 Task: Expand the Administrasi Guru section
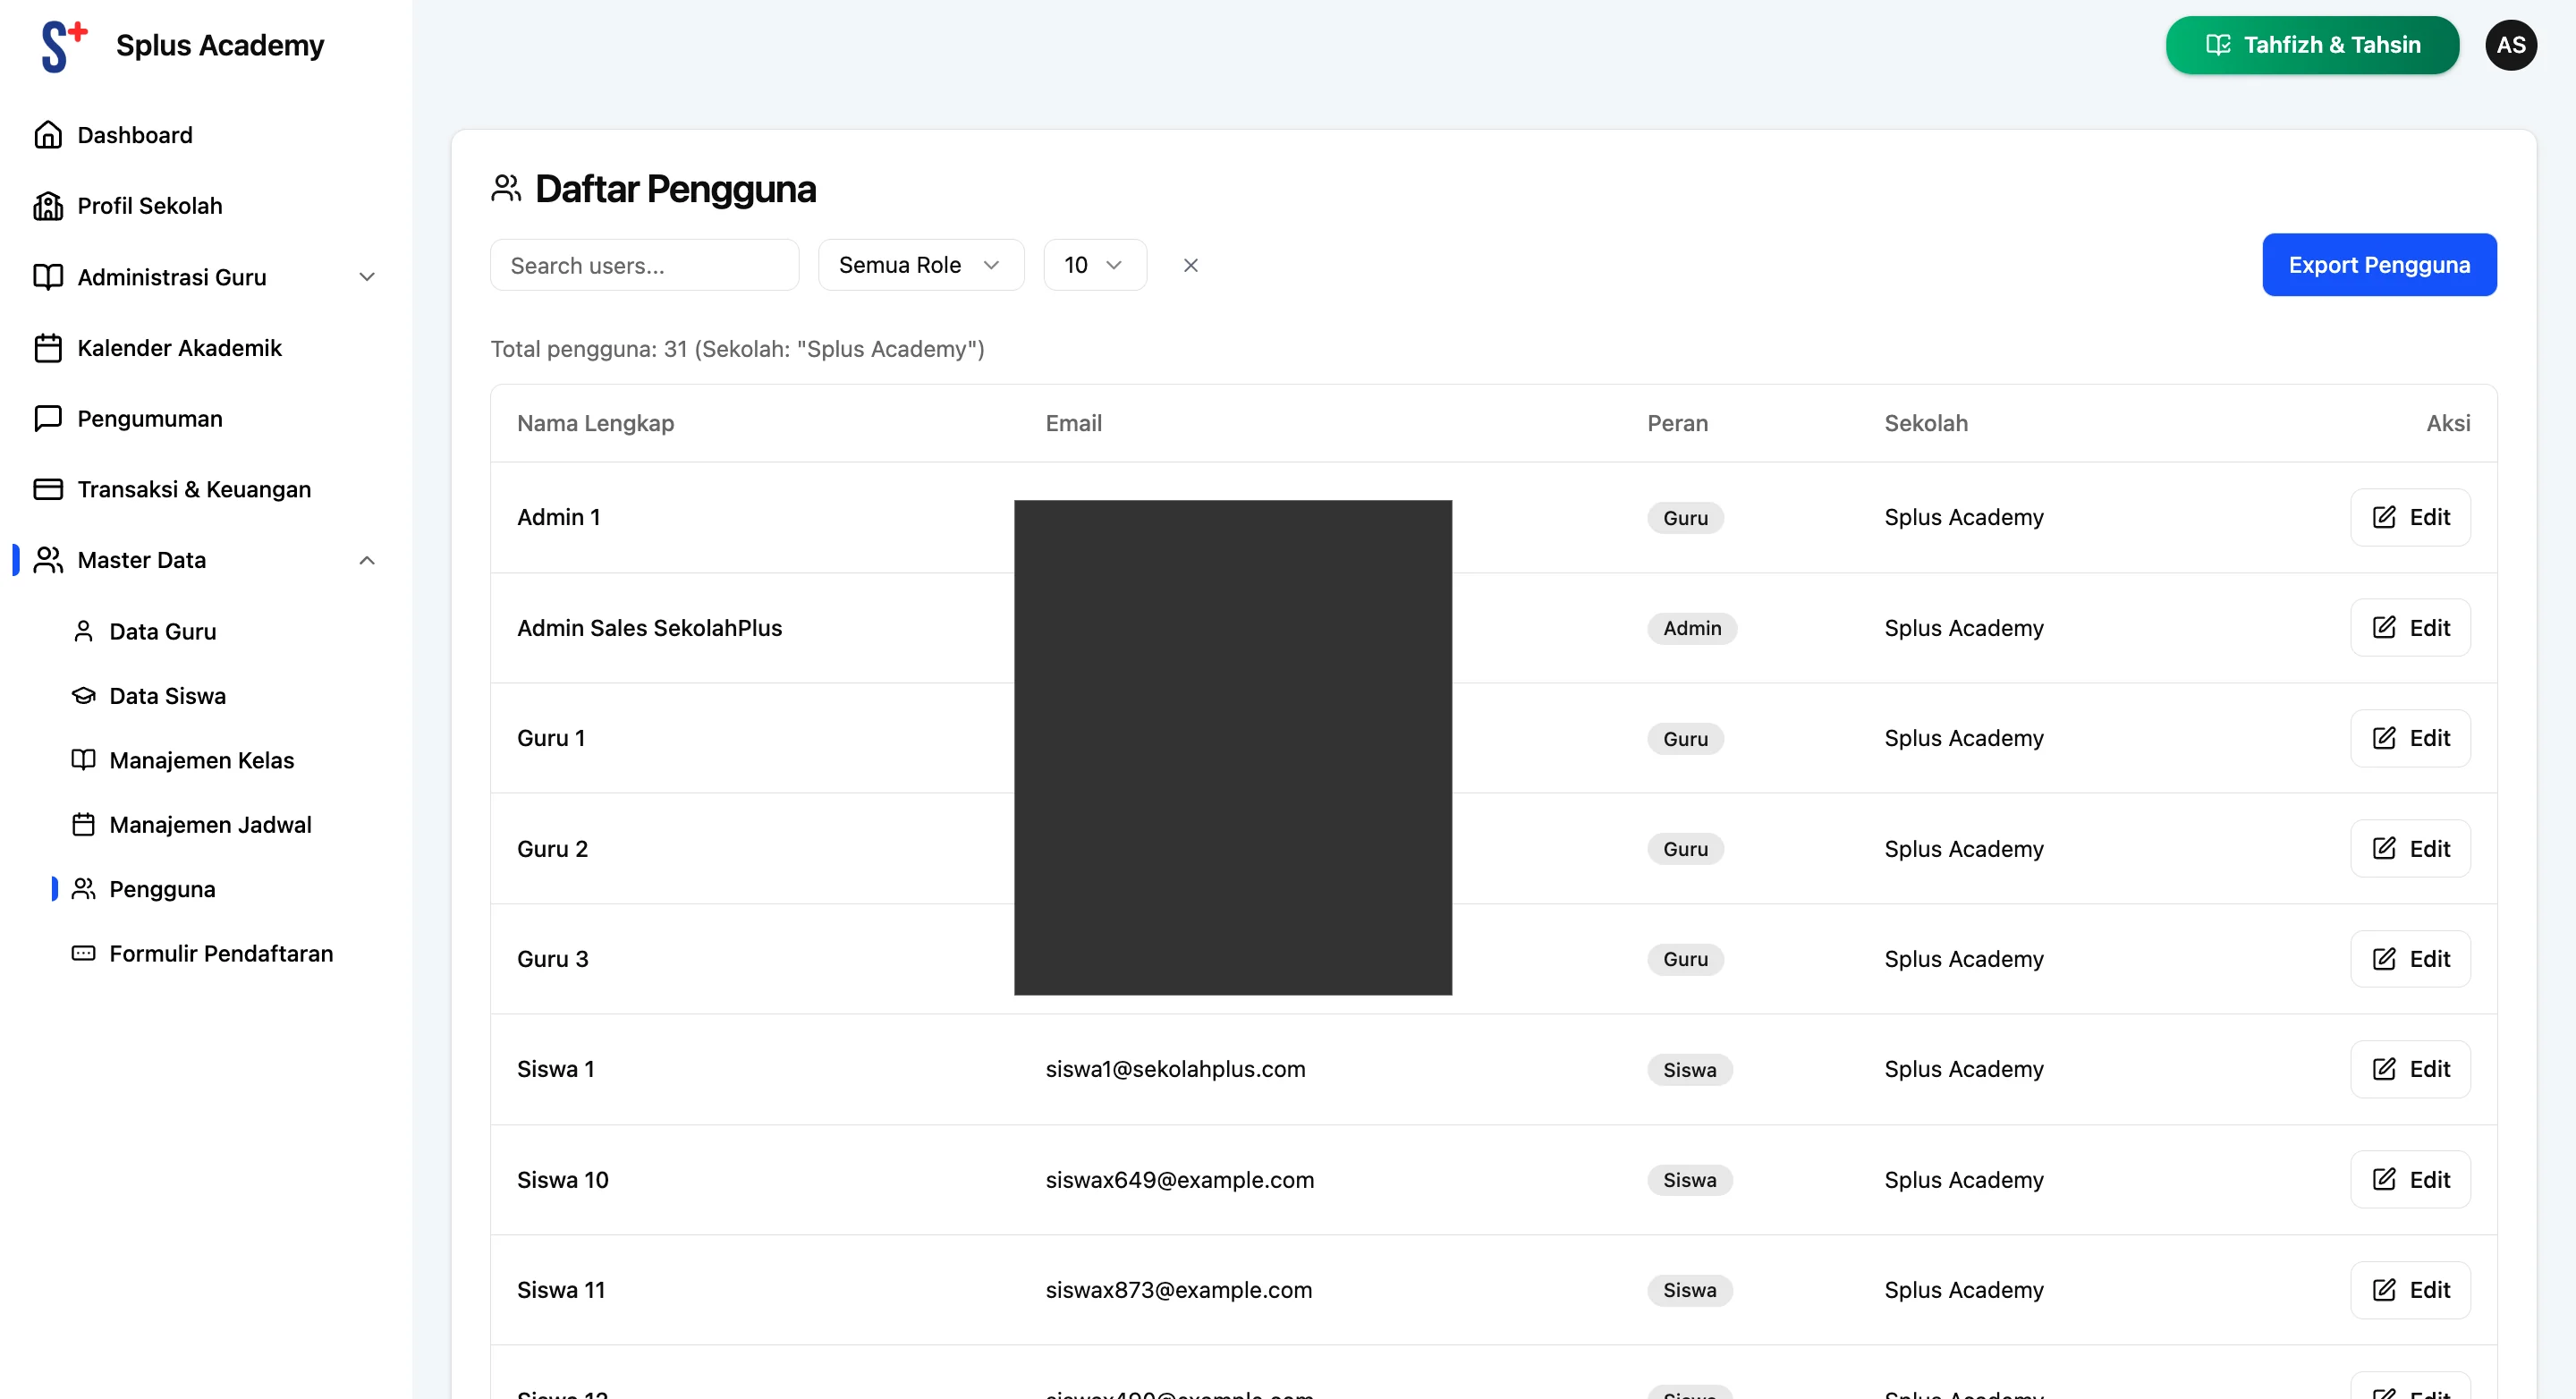[x=367, y=277]
